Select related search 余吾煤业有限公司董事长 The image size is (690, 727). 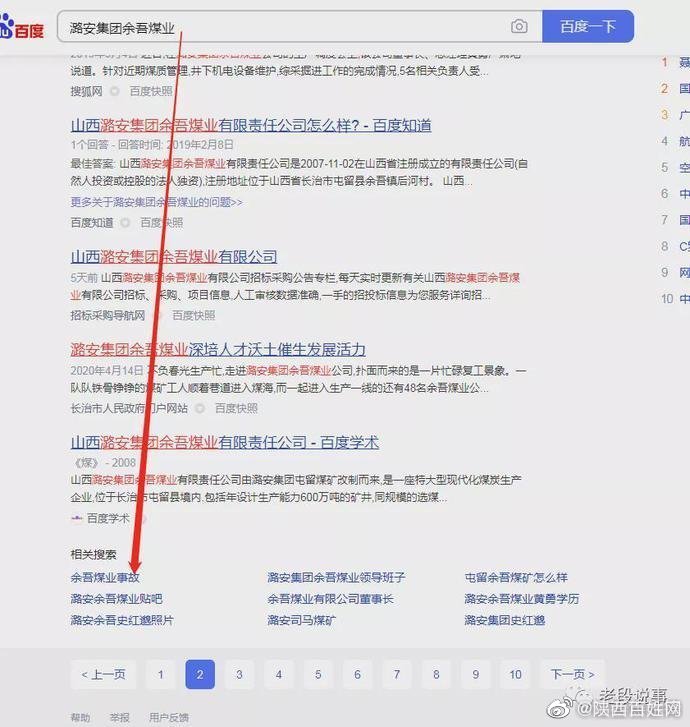pyautogui.click(x=331, y=599)
